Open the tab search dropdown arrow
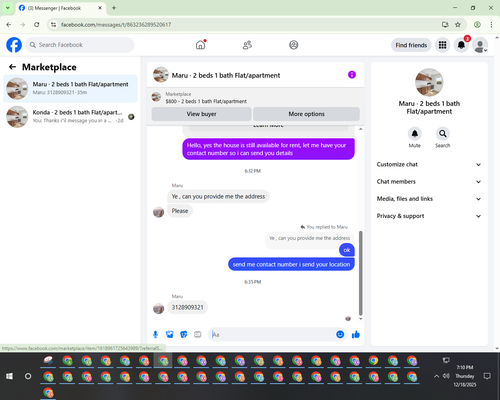Image resolution: width=500 pixels, height=400 pixels. point(7,8)
